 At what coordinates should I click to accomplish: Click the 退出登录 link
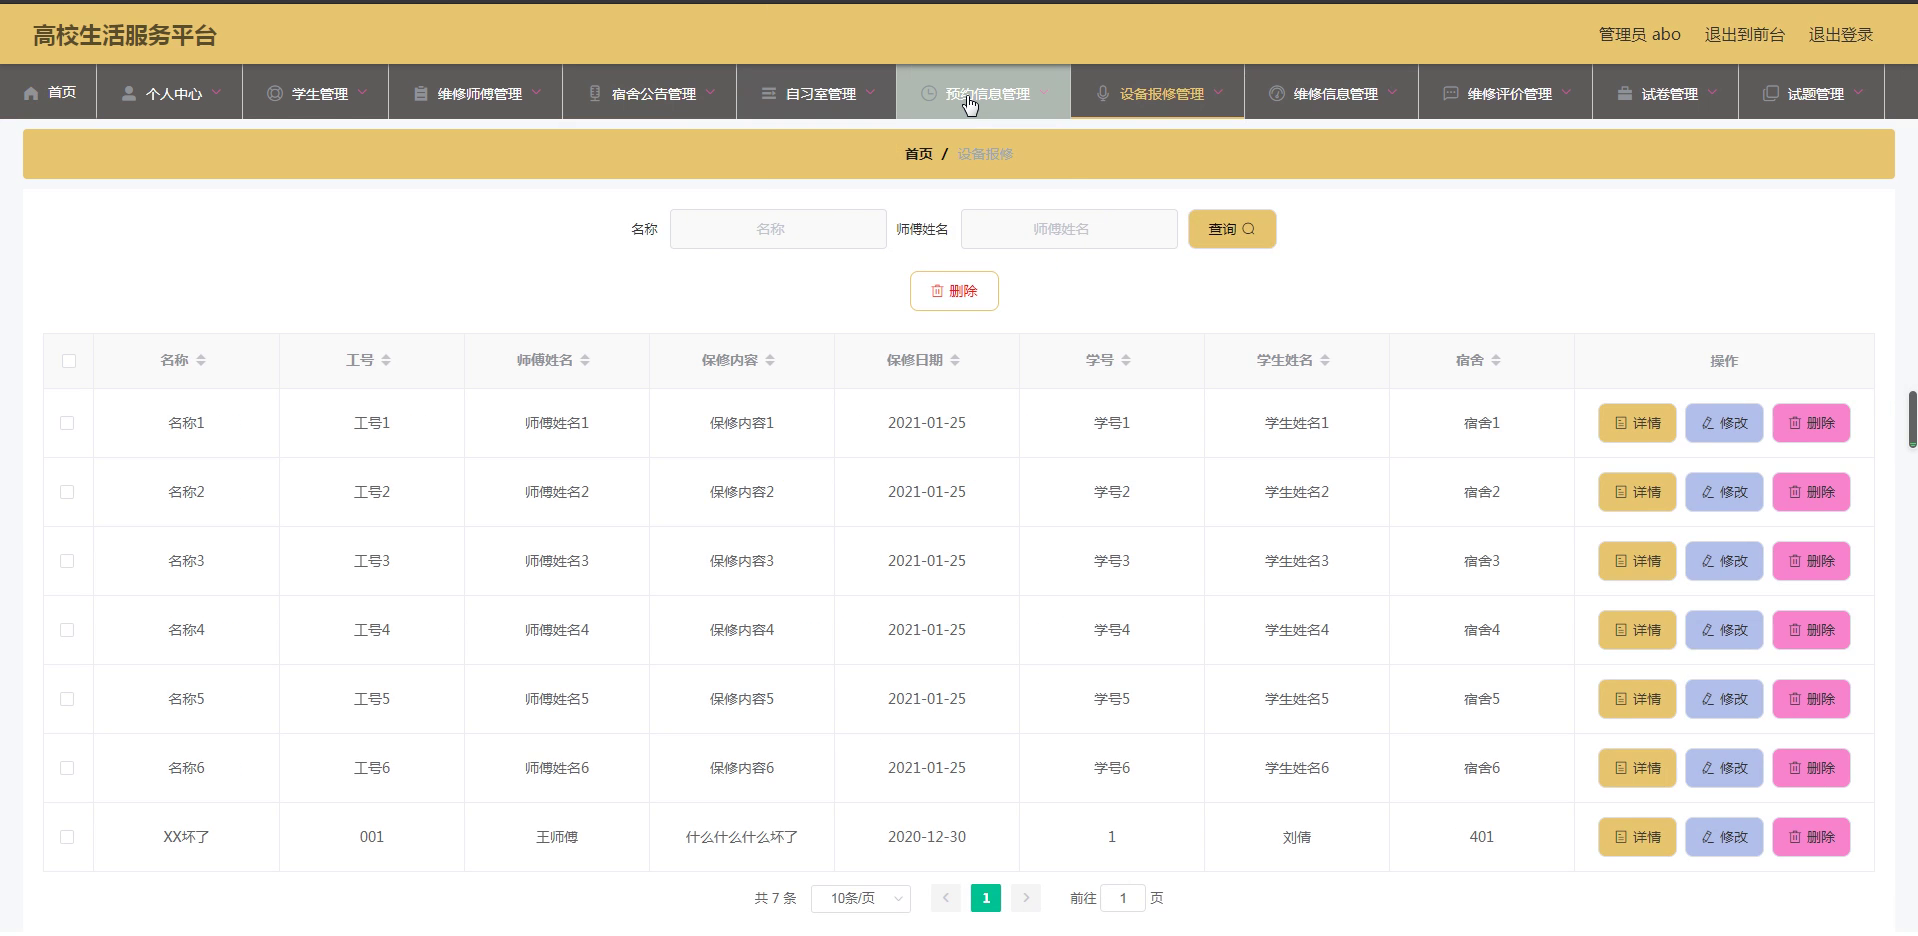click(1840, 34)
